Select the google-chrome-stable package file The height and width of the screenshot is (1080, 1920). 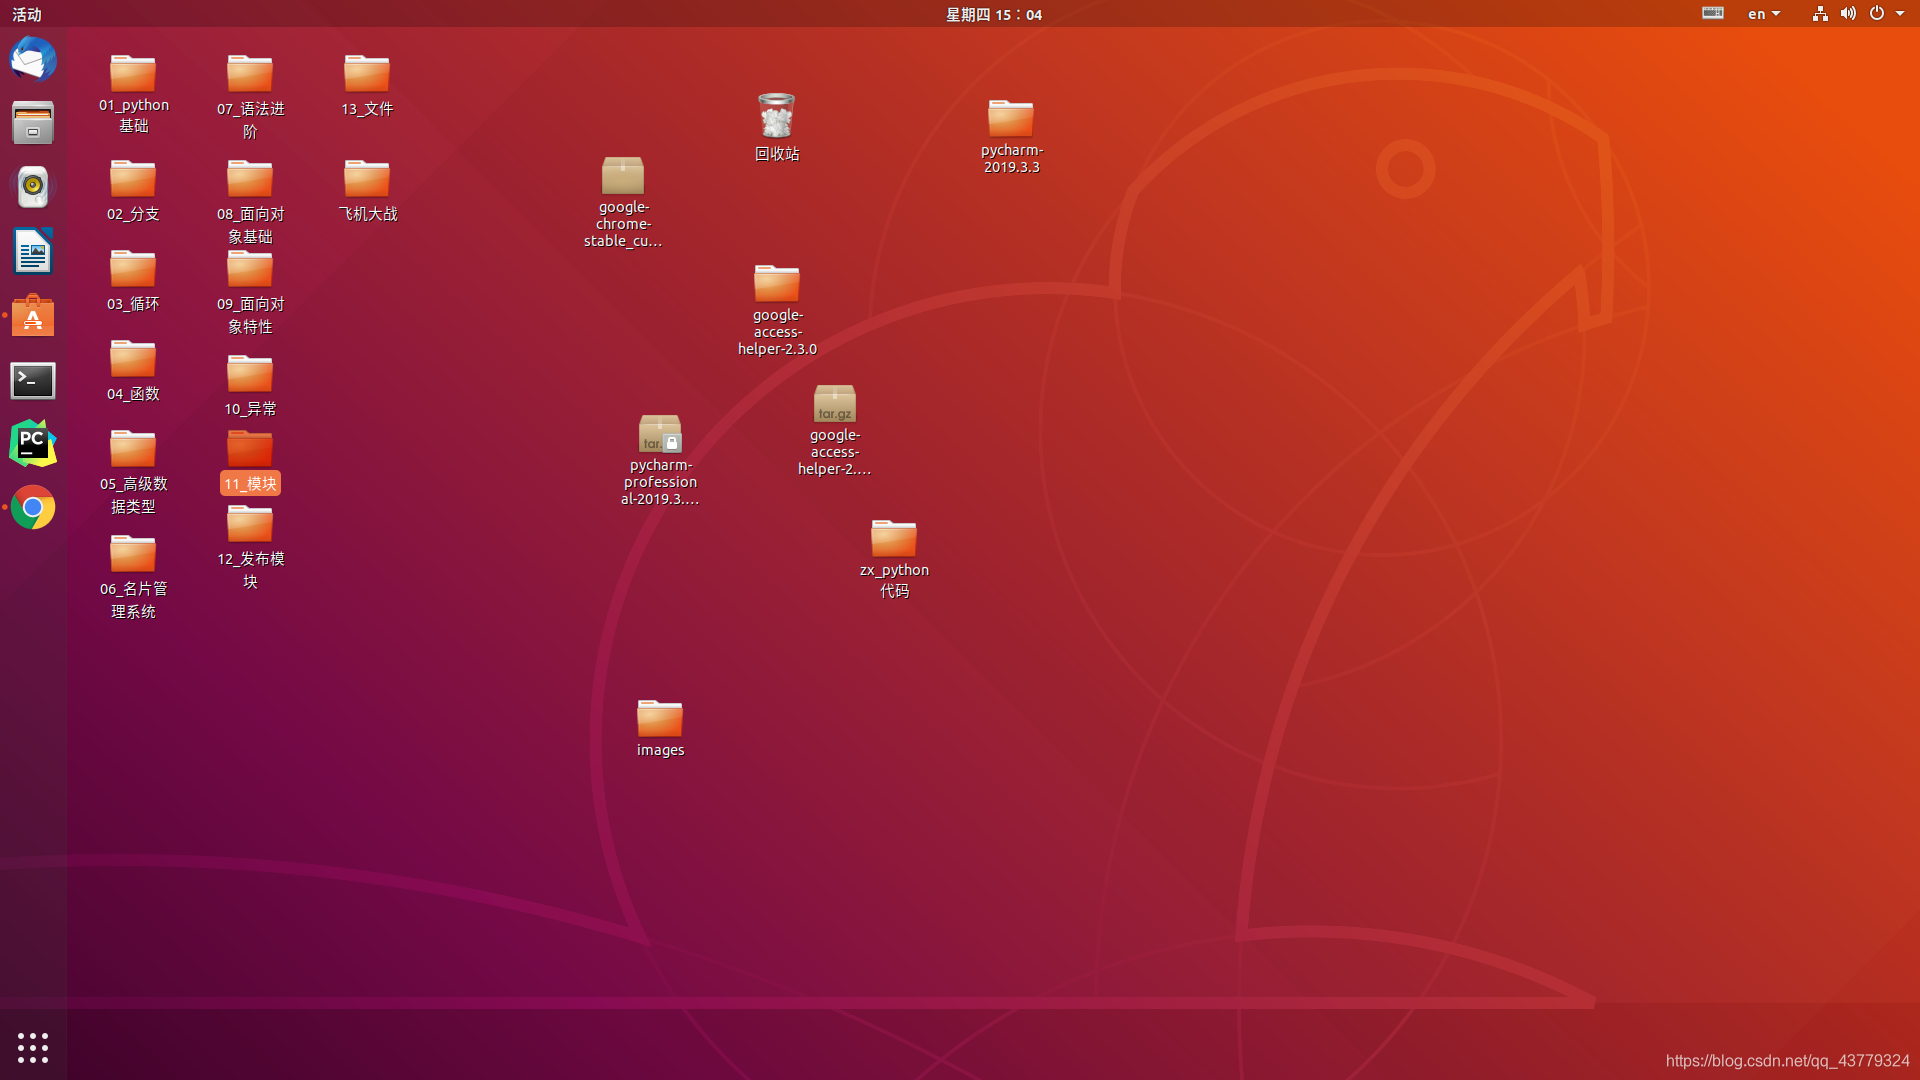623,202
